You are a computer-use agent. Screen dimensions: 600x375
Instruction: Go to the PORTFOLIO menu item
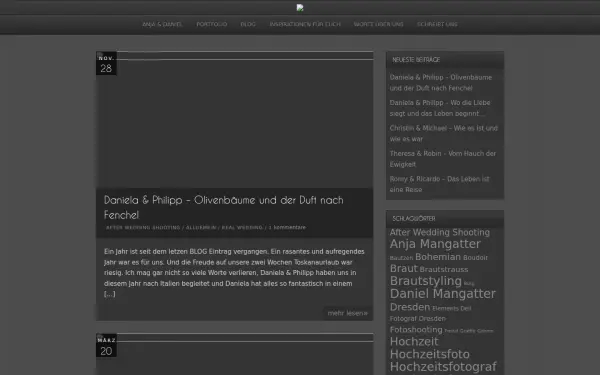click(x=212, y=24)
